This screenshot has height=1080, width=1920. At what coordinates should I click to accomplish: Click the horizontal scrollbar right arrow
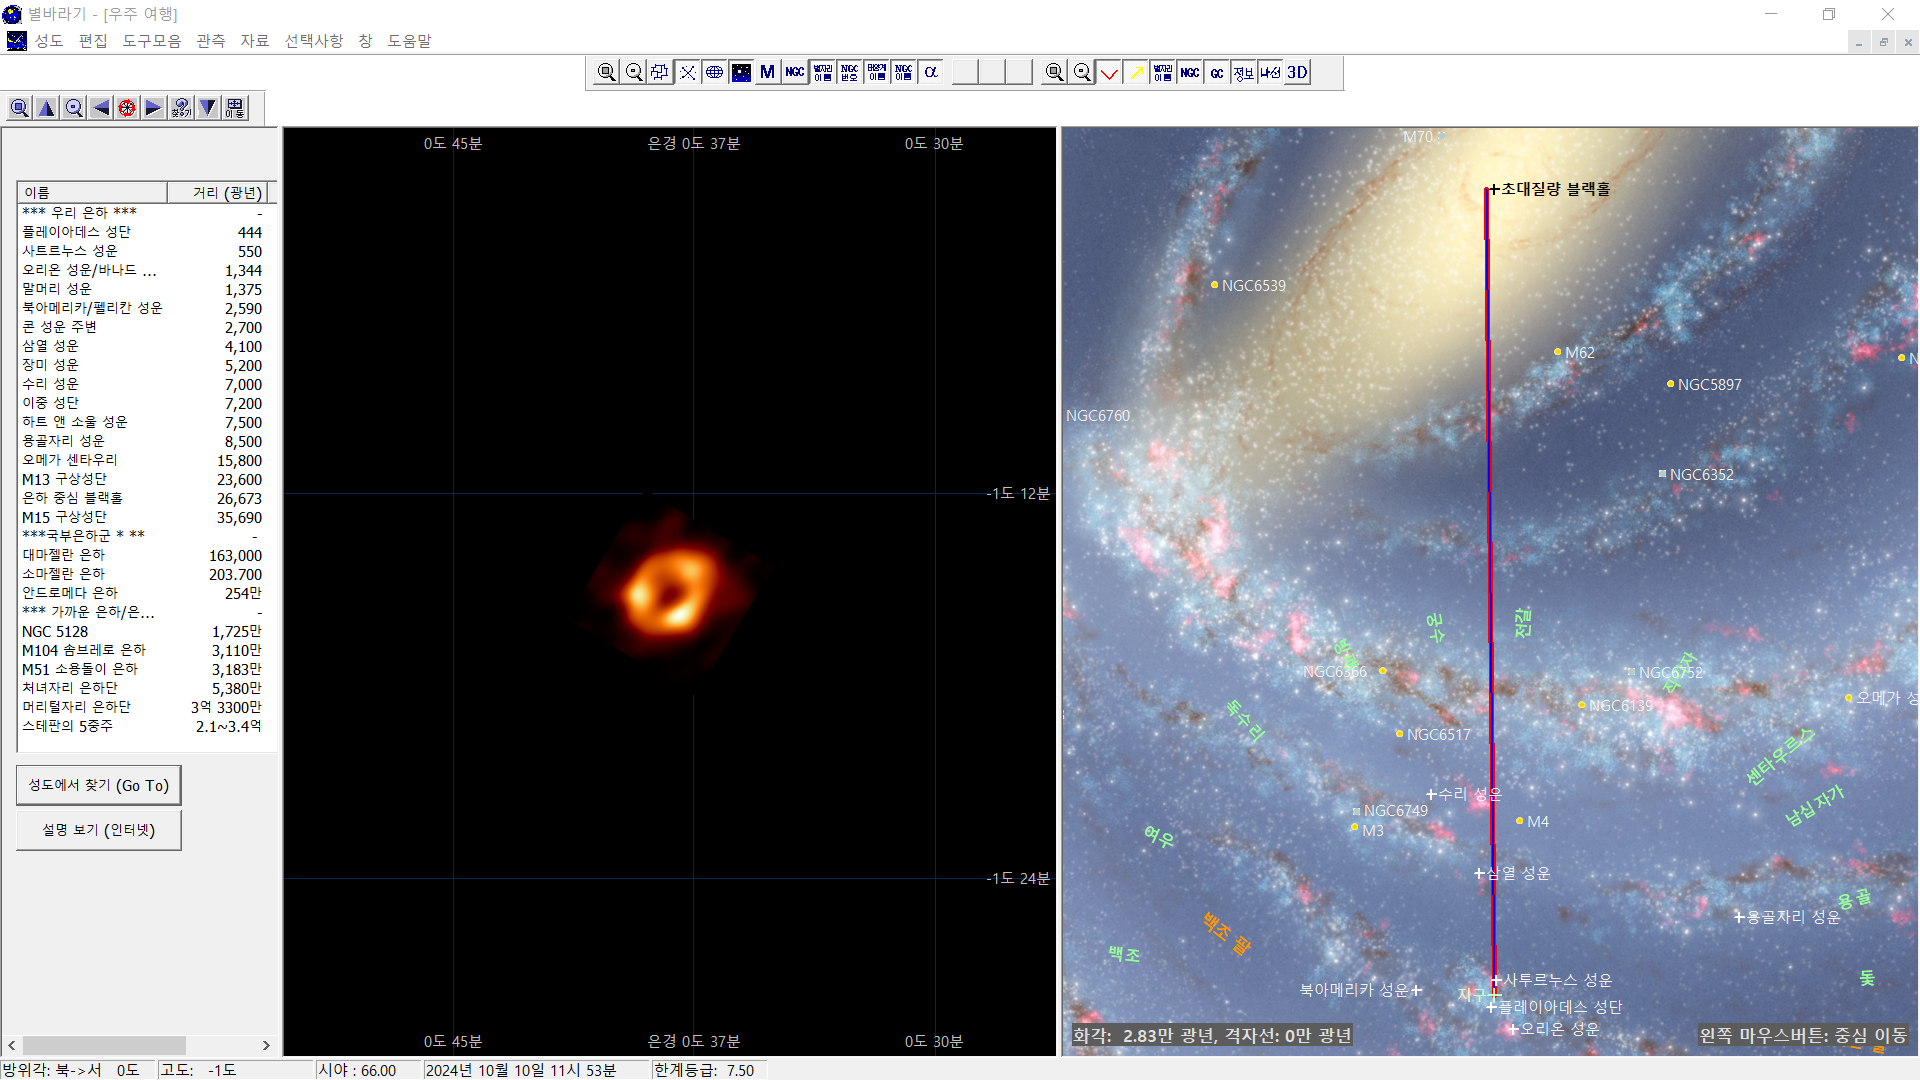(x=266, y=1046)
